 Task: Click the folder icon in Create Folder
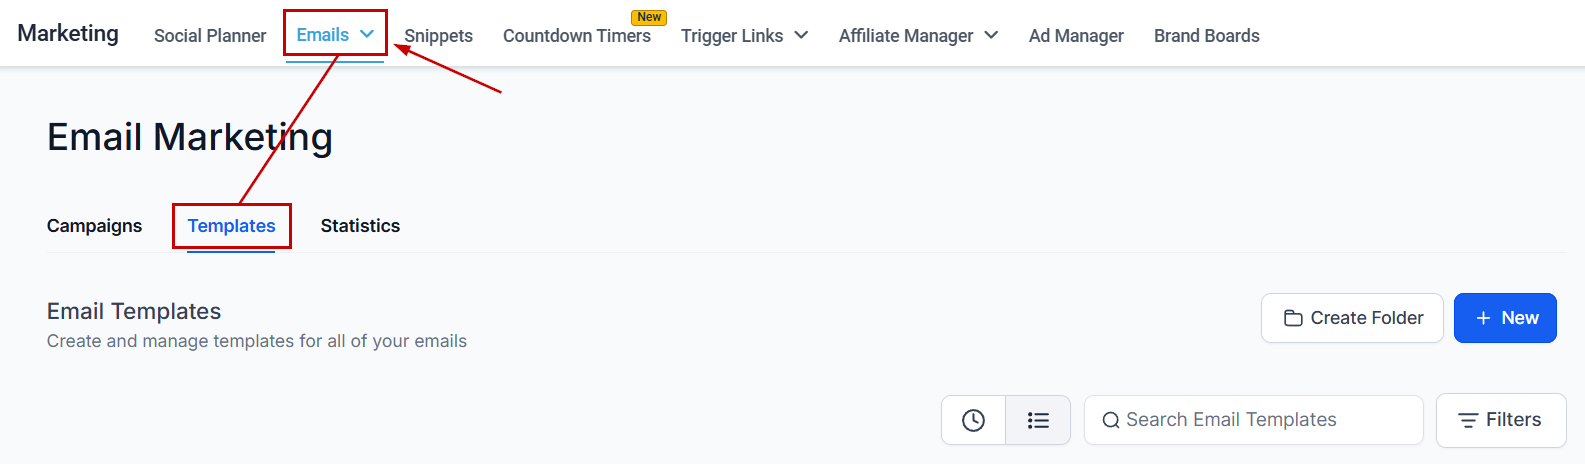[1293, 318]
